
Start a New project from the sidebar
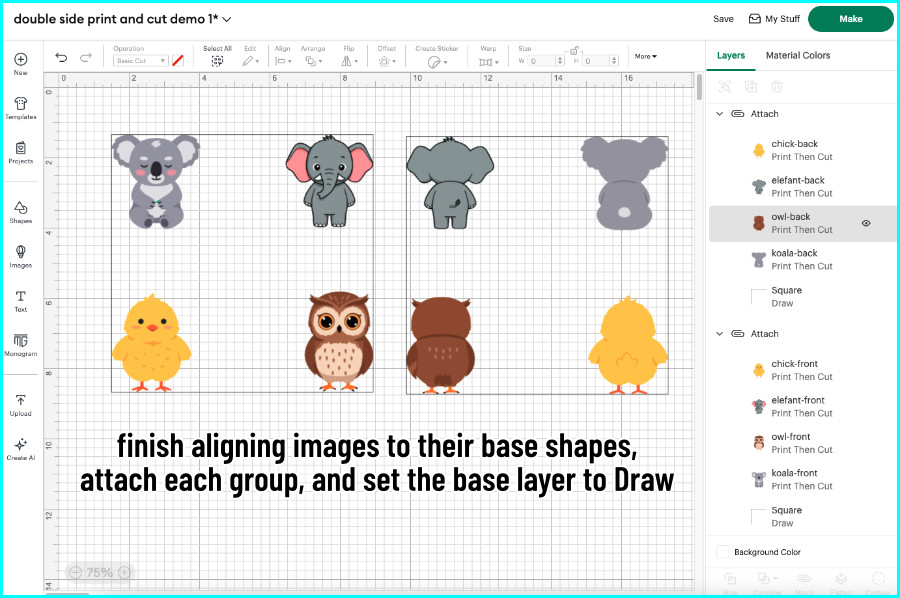tap(21, 63)
